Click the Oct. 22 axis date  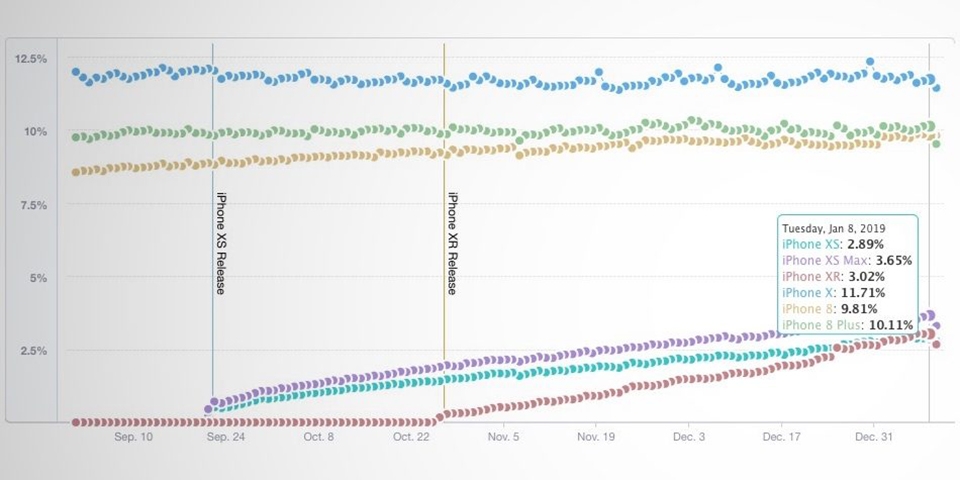pyautogui.click(x=411, y=438)
